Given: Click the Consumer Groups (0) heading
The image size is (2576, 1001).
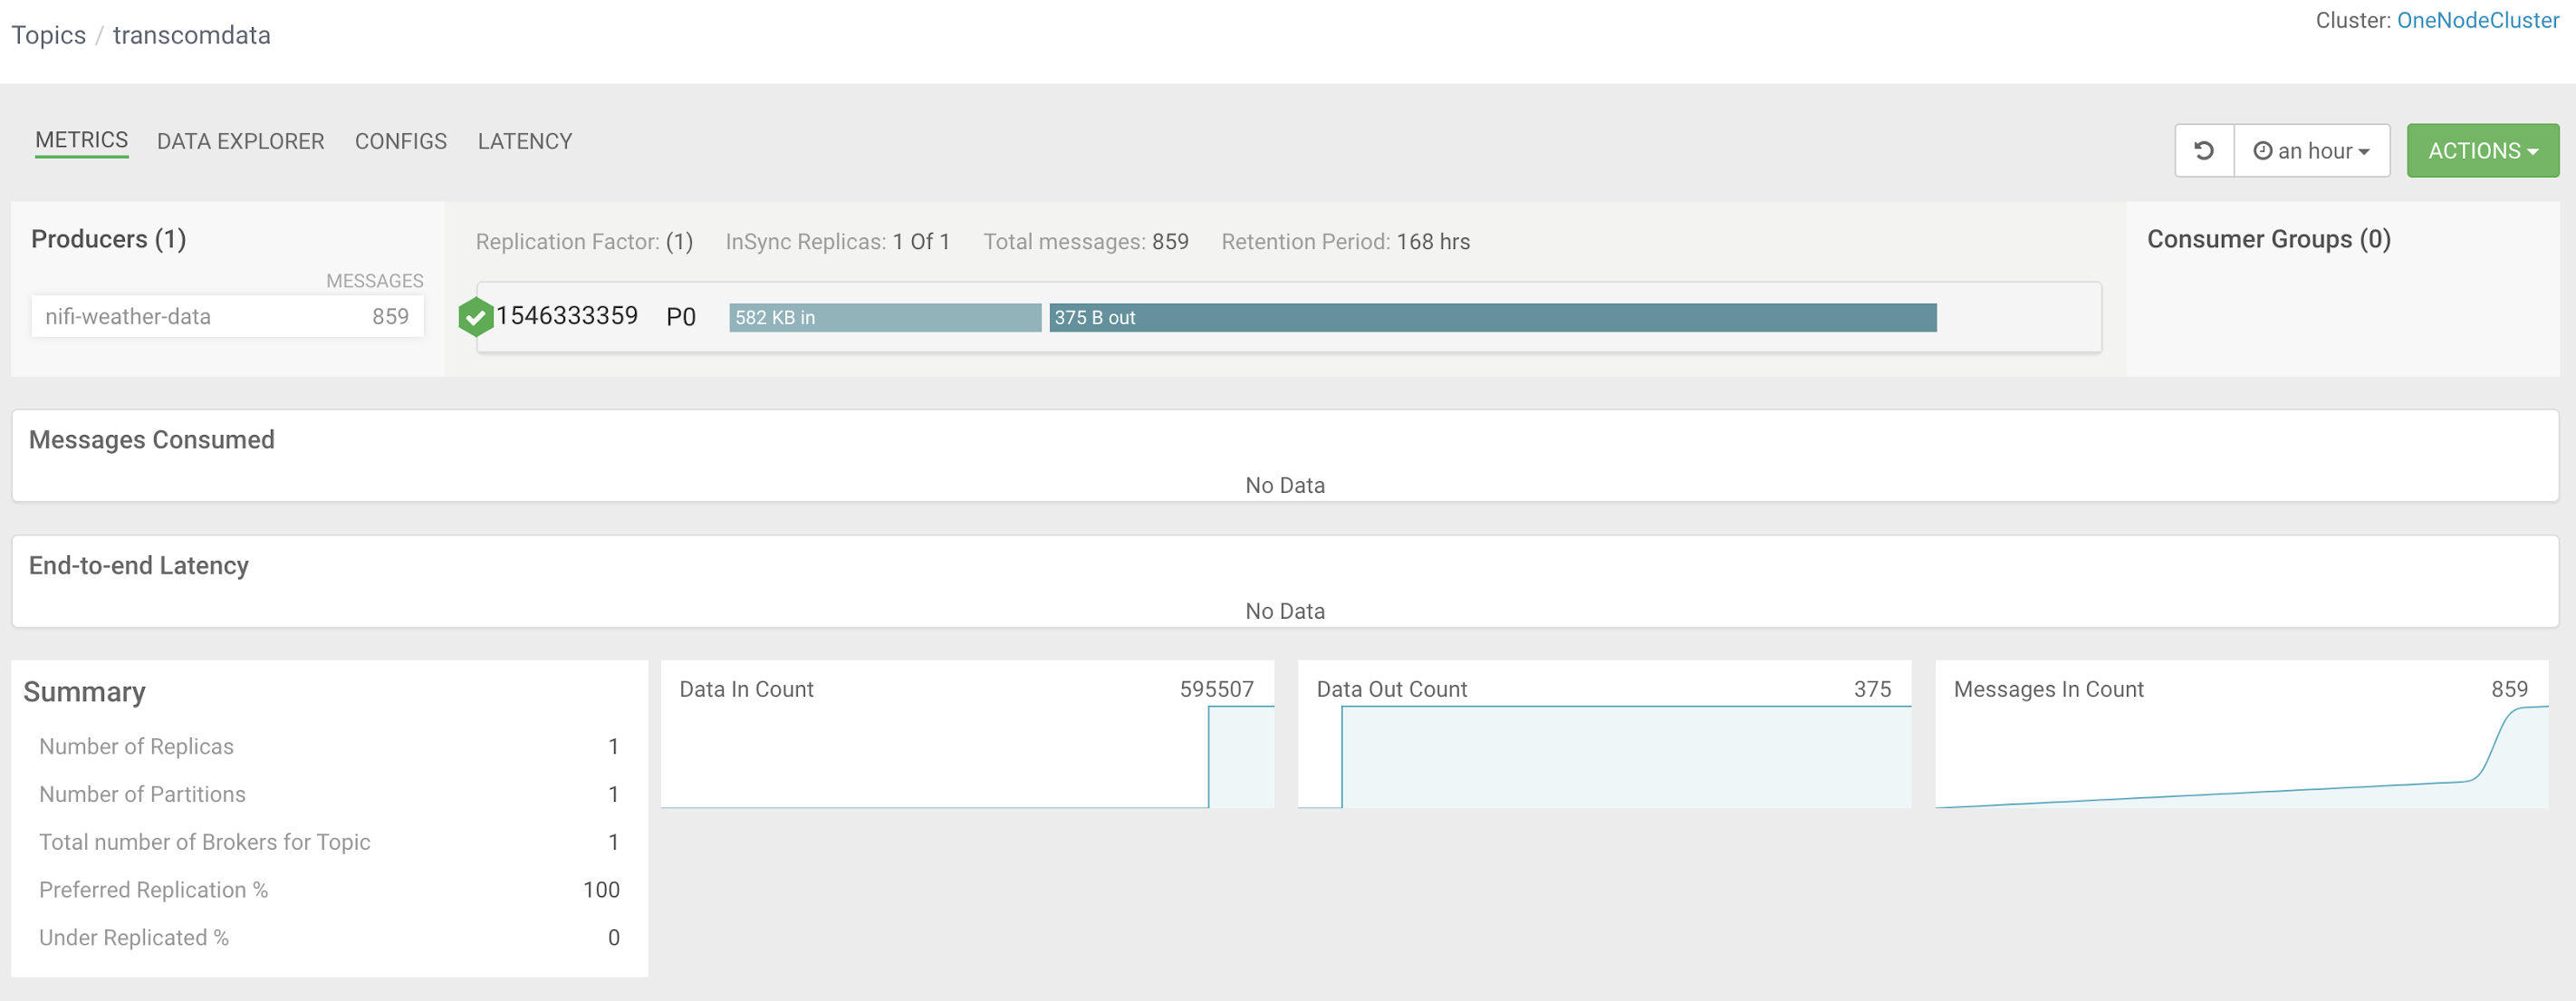Looking at the screenshot, I should (2268, 239).
